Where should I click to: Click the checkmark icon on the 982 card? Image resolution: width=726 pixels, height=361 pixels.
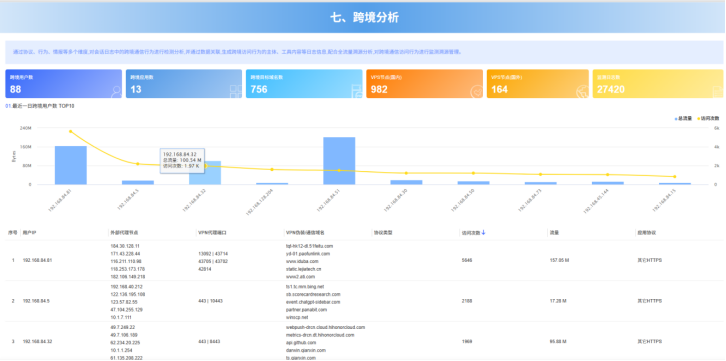point(476,92)
